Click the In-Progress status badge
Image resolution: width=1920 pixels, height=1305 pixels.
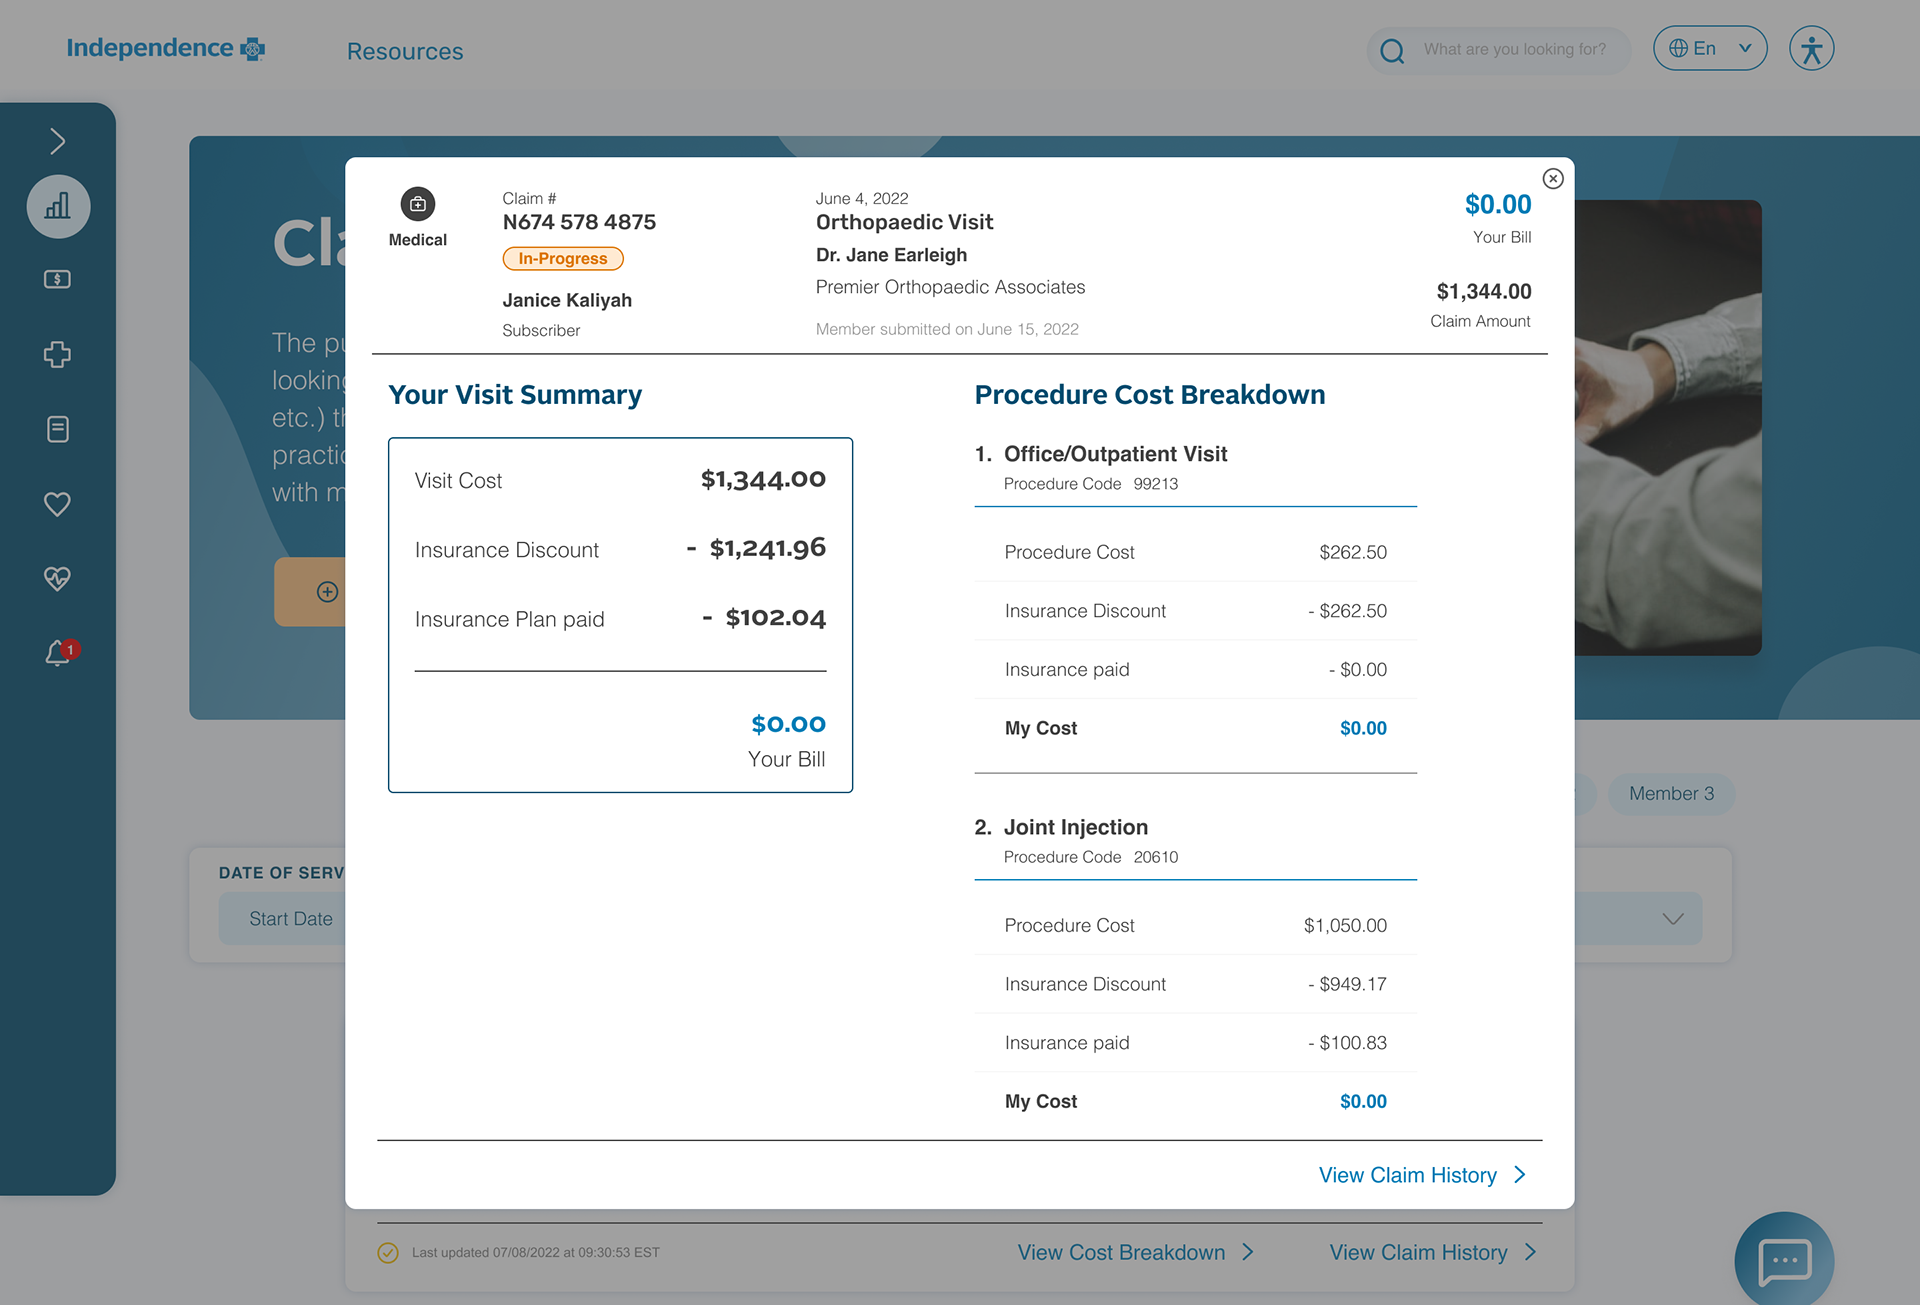[x=562, y=258]
